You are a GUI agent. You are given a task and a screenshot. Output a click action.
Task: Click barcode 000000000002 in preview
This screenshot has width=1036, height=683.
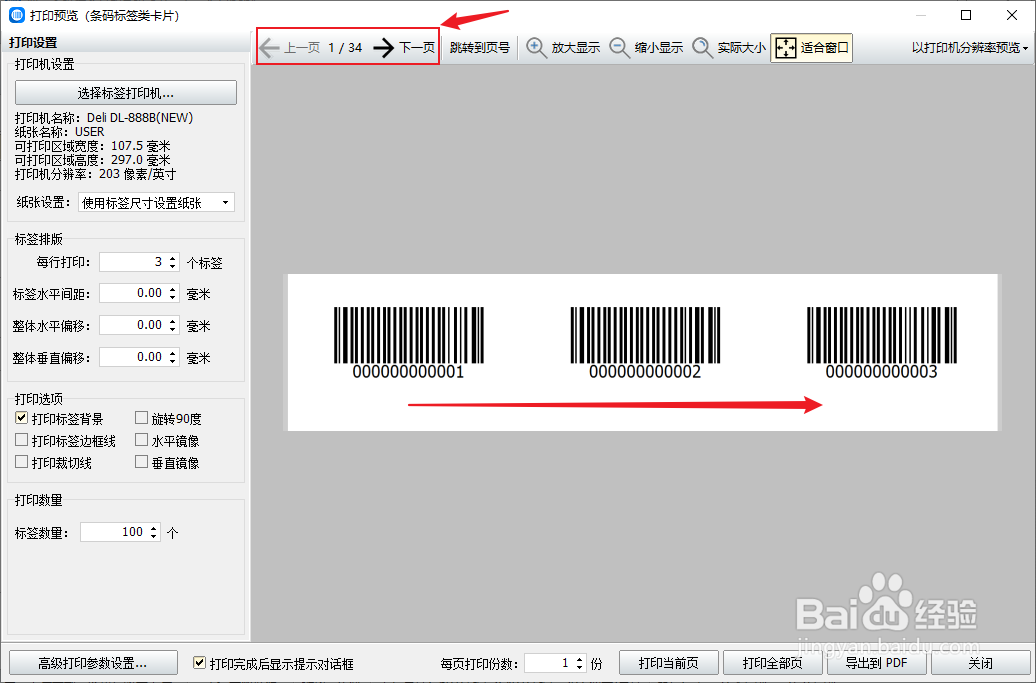point(646,342)
